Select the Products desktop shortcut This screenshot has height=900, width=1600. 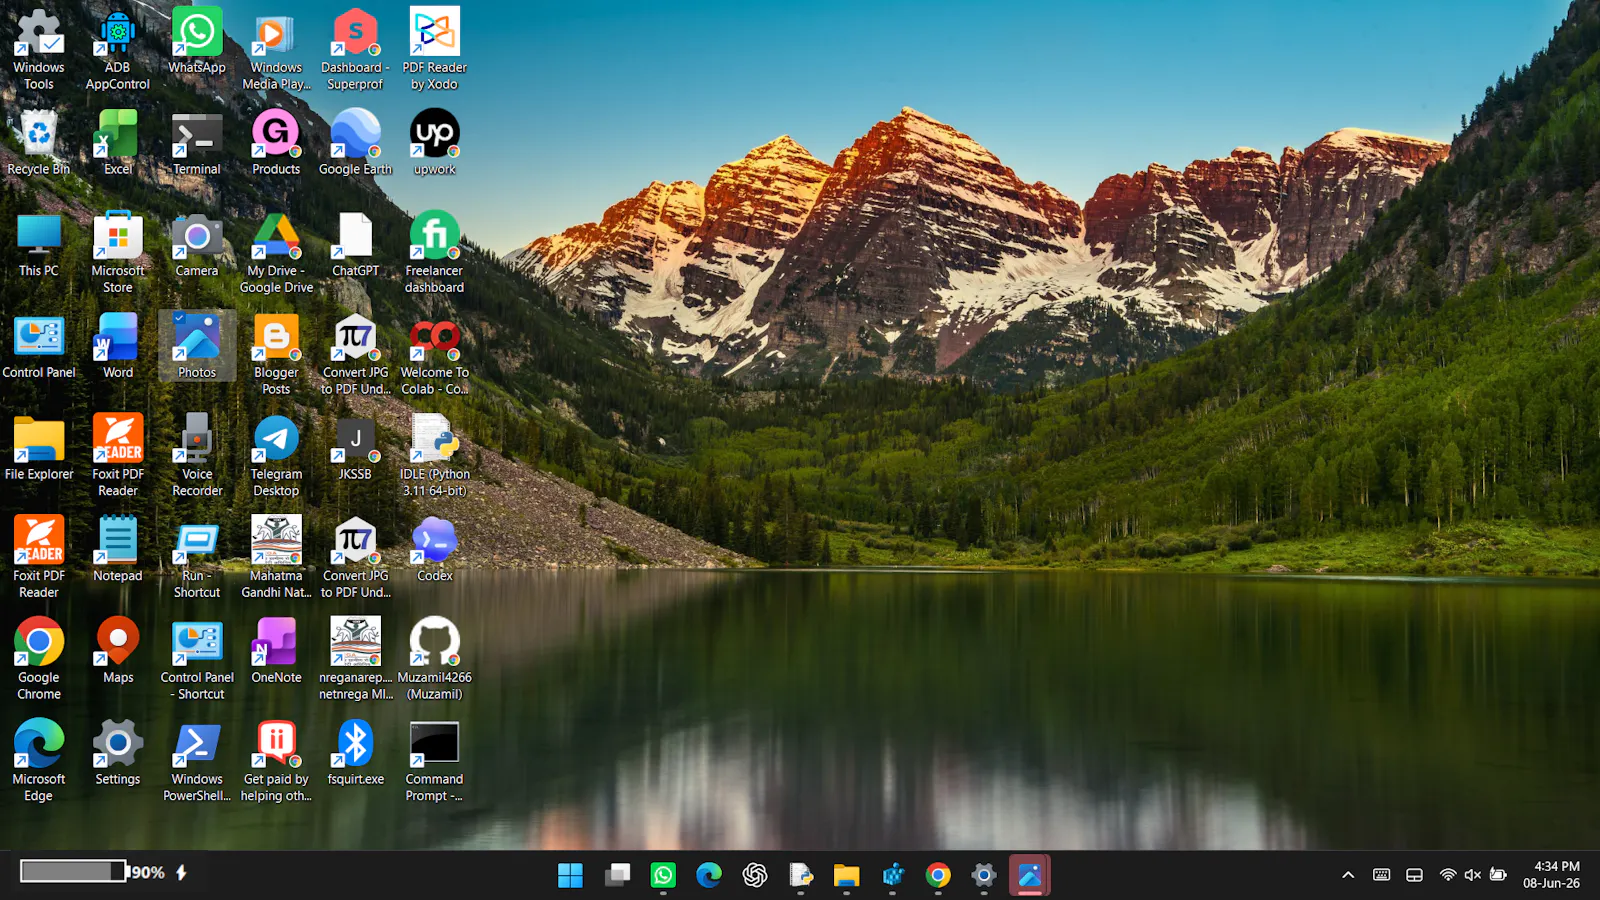click(276, 143)
